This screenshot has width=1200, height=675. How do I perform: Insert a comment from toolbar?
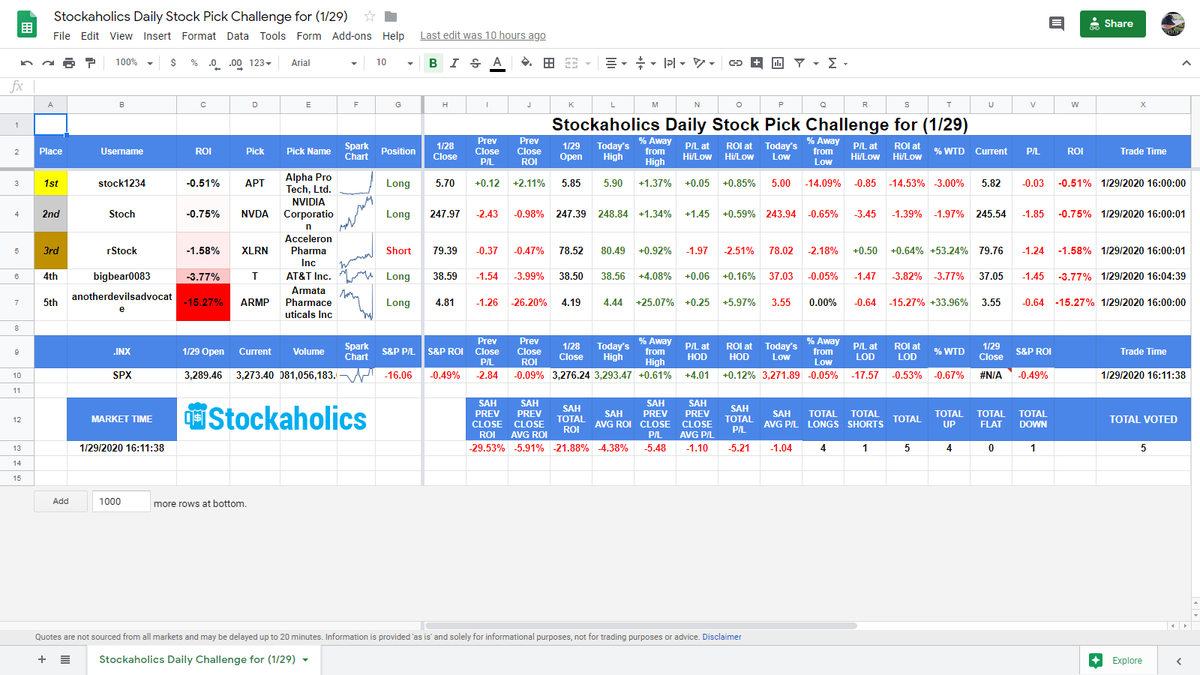pos(756,63)
